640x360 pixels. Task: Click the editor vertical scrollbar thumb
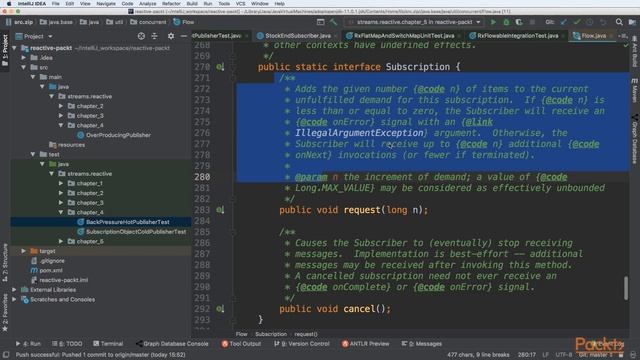626,288
